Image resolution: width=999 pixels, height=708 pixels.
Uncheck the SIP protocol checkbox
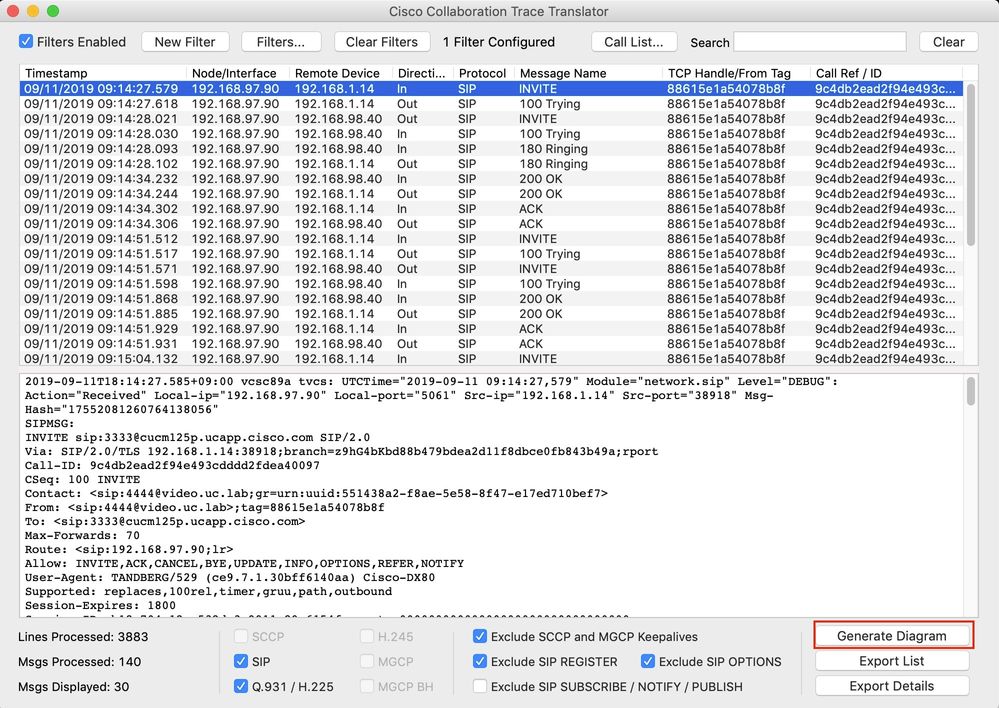click(241, 661)
